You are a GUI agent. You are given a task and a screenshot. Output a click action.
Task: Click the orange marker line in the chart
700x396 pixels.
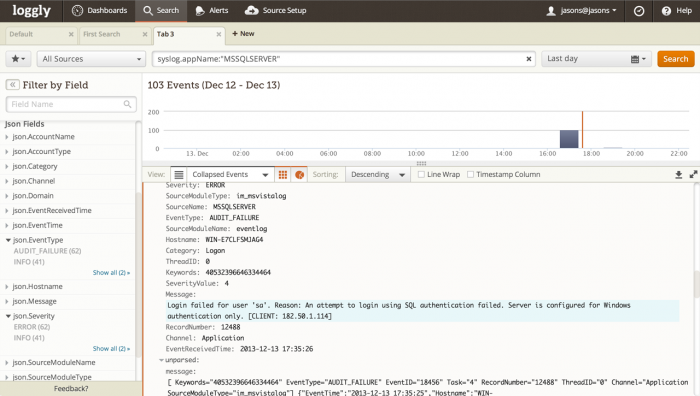tap(582, 129)
